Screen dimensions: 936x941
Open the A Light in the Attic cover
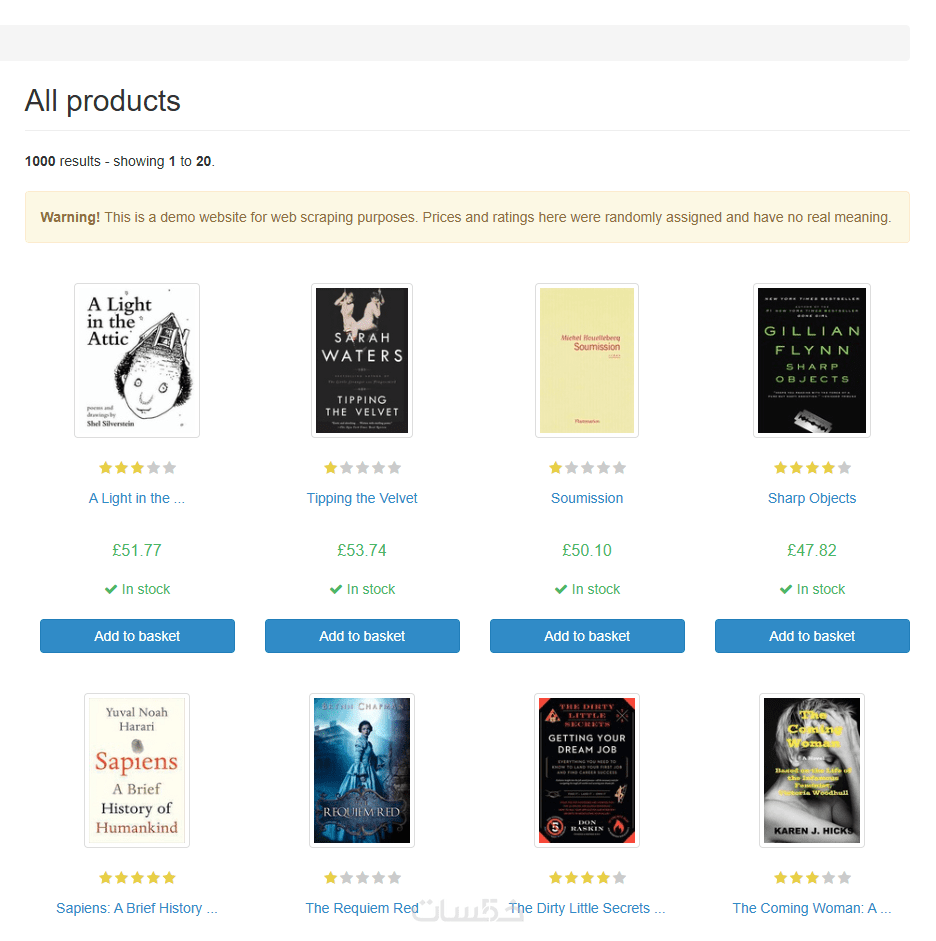[x=137, y=360]
